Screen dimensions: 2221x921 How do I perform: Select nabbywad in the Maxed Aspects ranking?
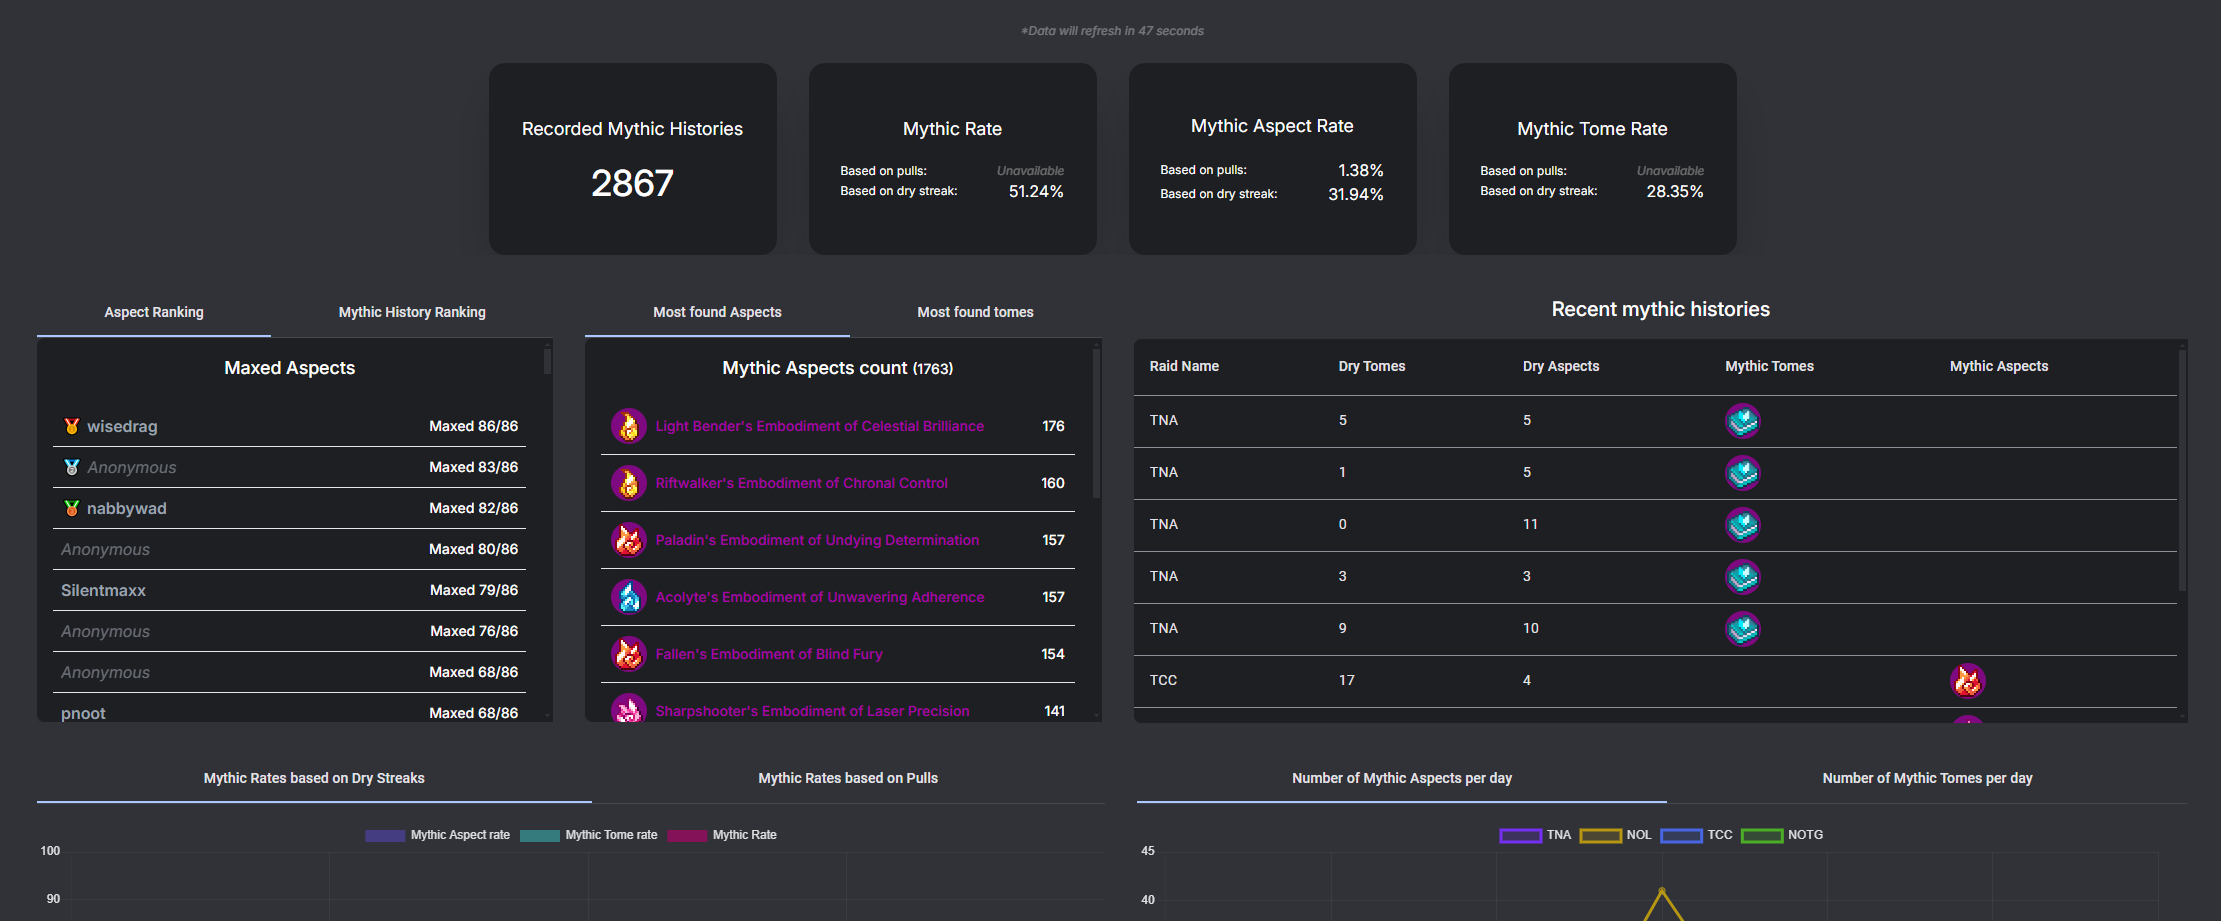click(127, 508)
